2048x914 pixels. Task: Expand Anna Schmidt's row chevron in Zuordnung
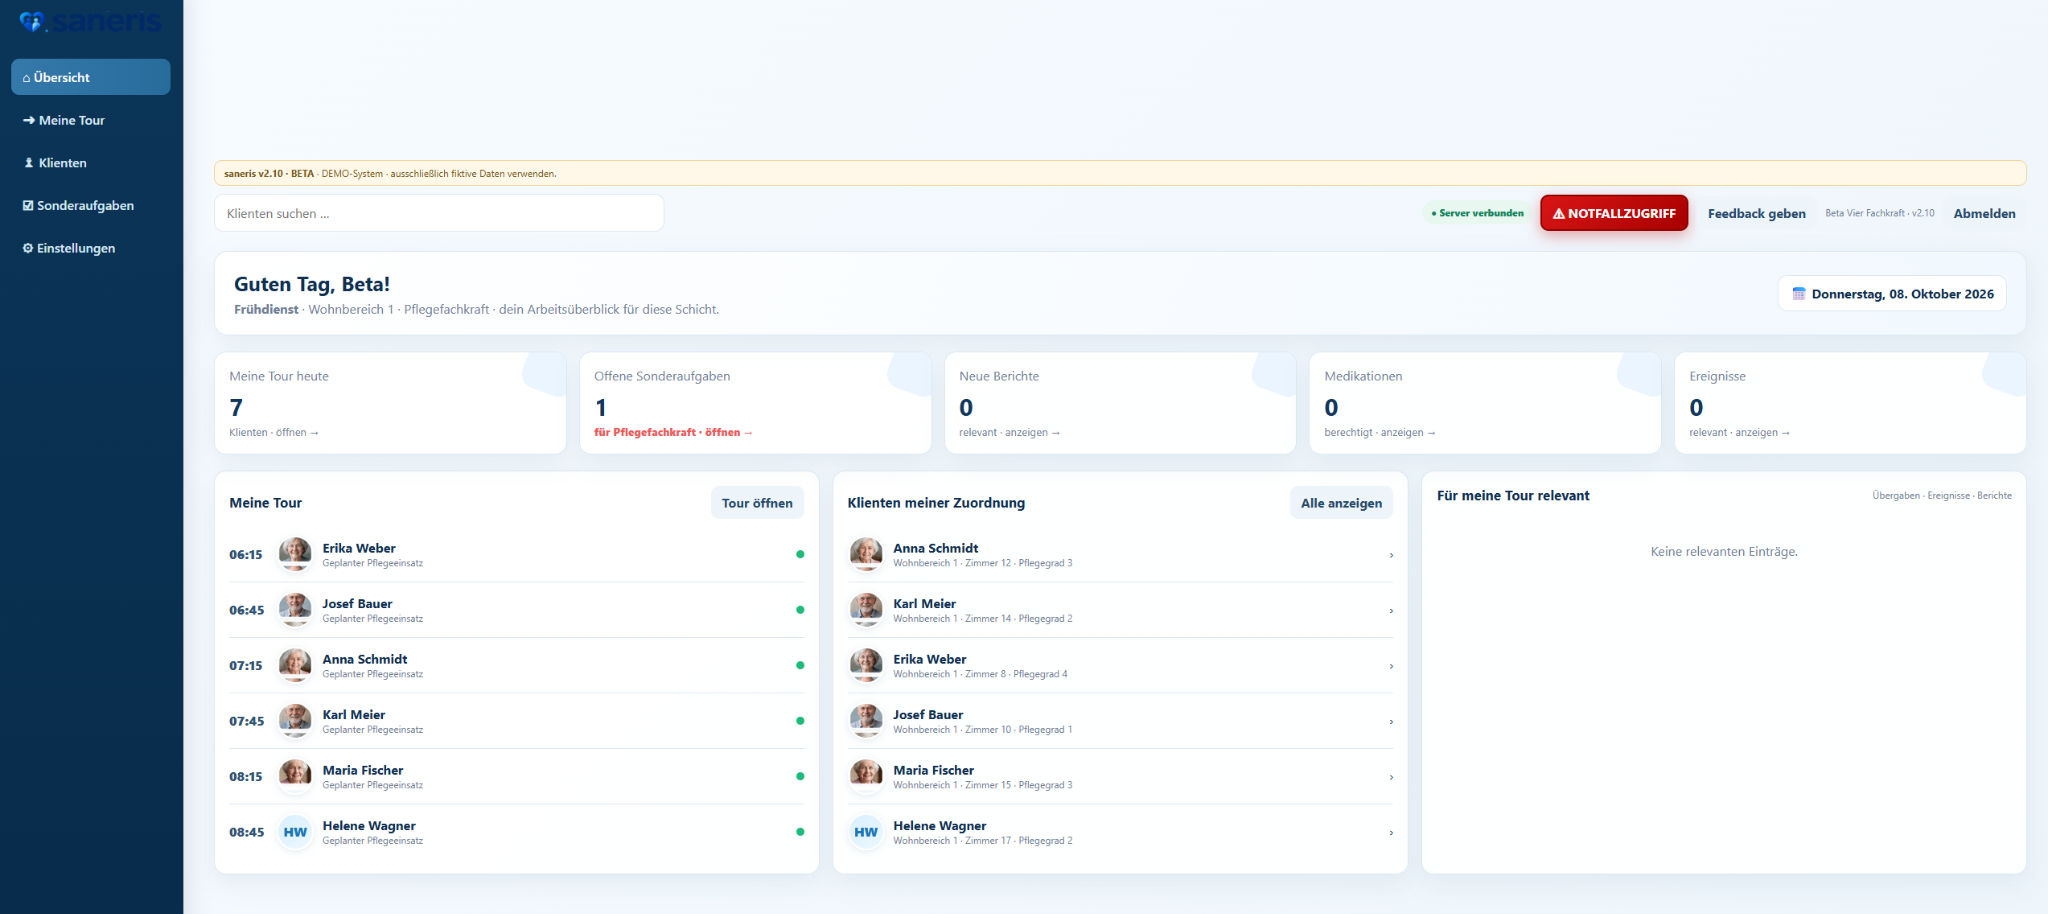1391,555
